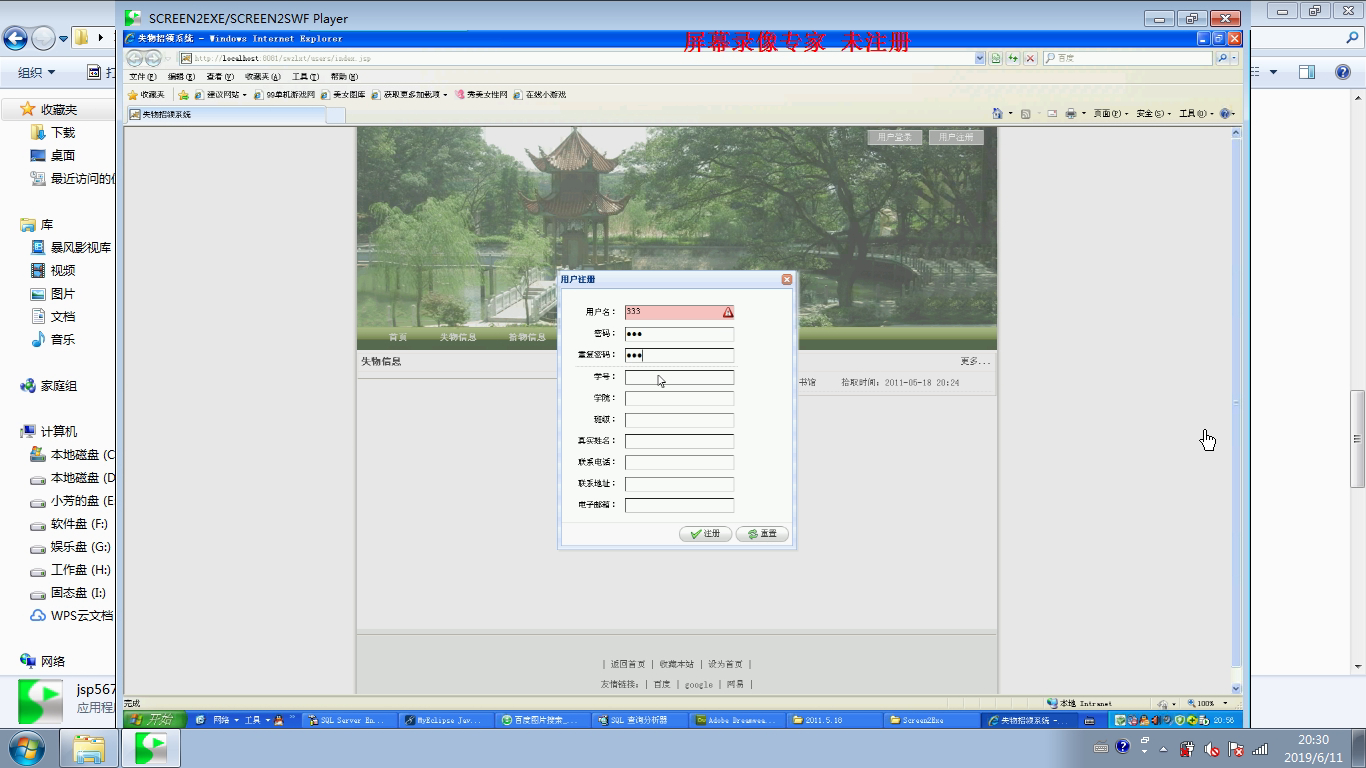Click the red warning icon in username field
Viewport: 1366px width, 768px height.
click(x=728, y=312)
